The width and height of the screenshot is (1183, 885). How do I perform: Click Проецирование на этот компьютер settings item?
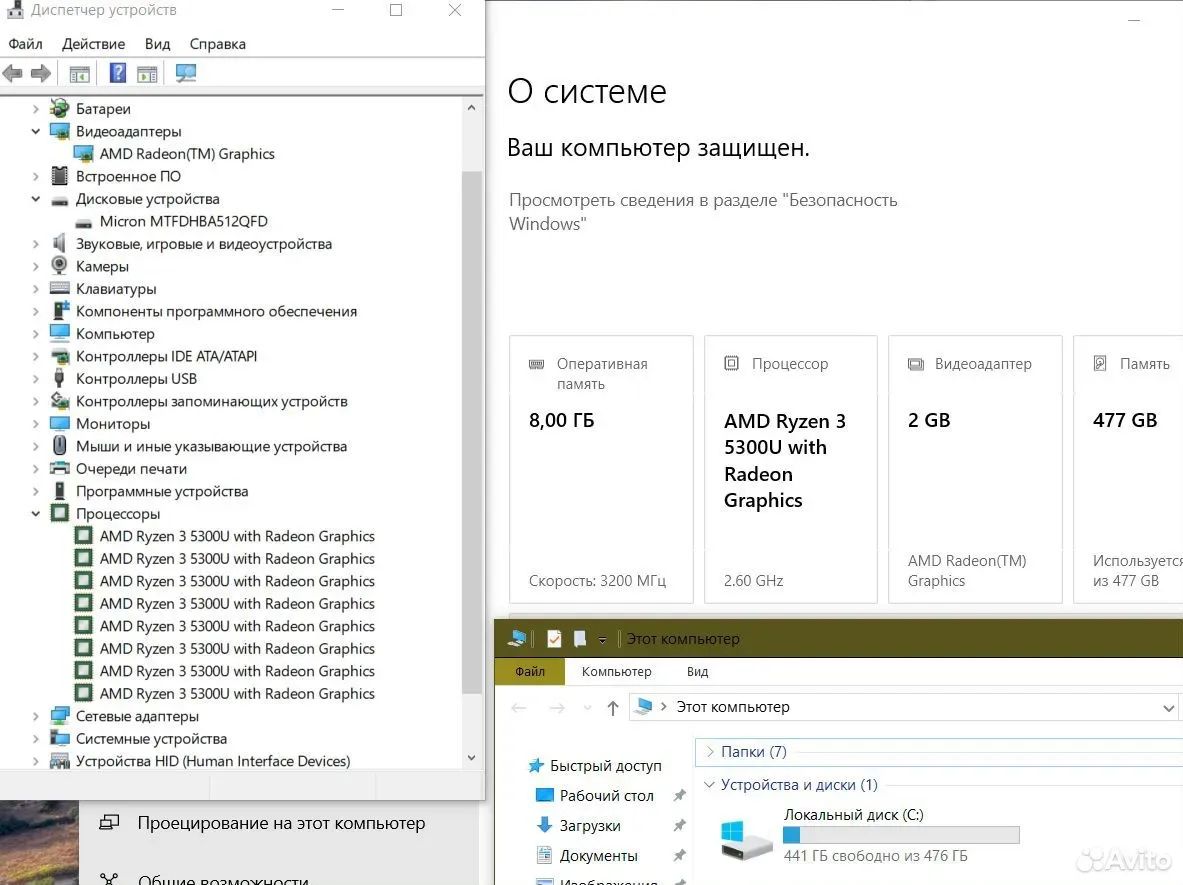click(262, 823)
